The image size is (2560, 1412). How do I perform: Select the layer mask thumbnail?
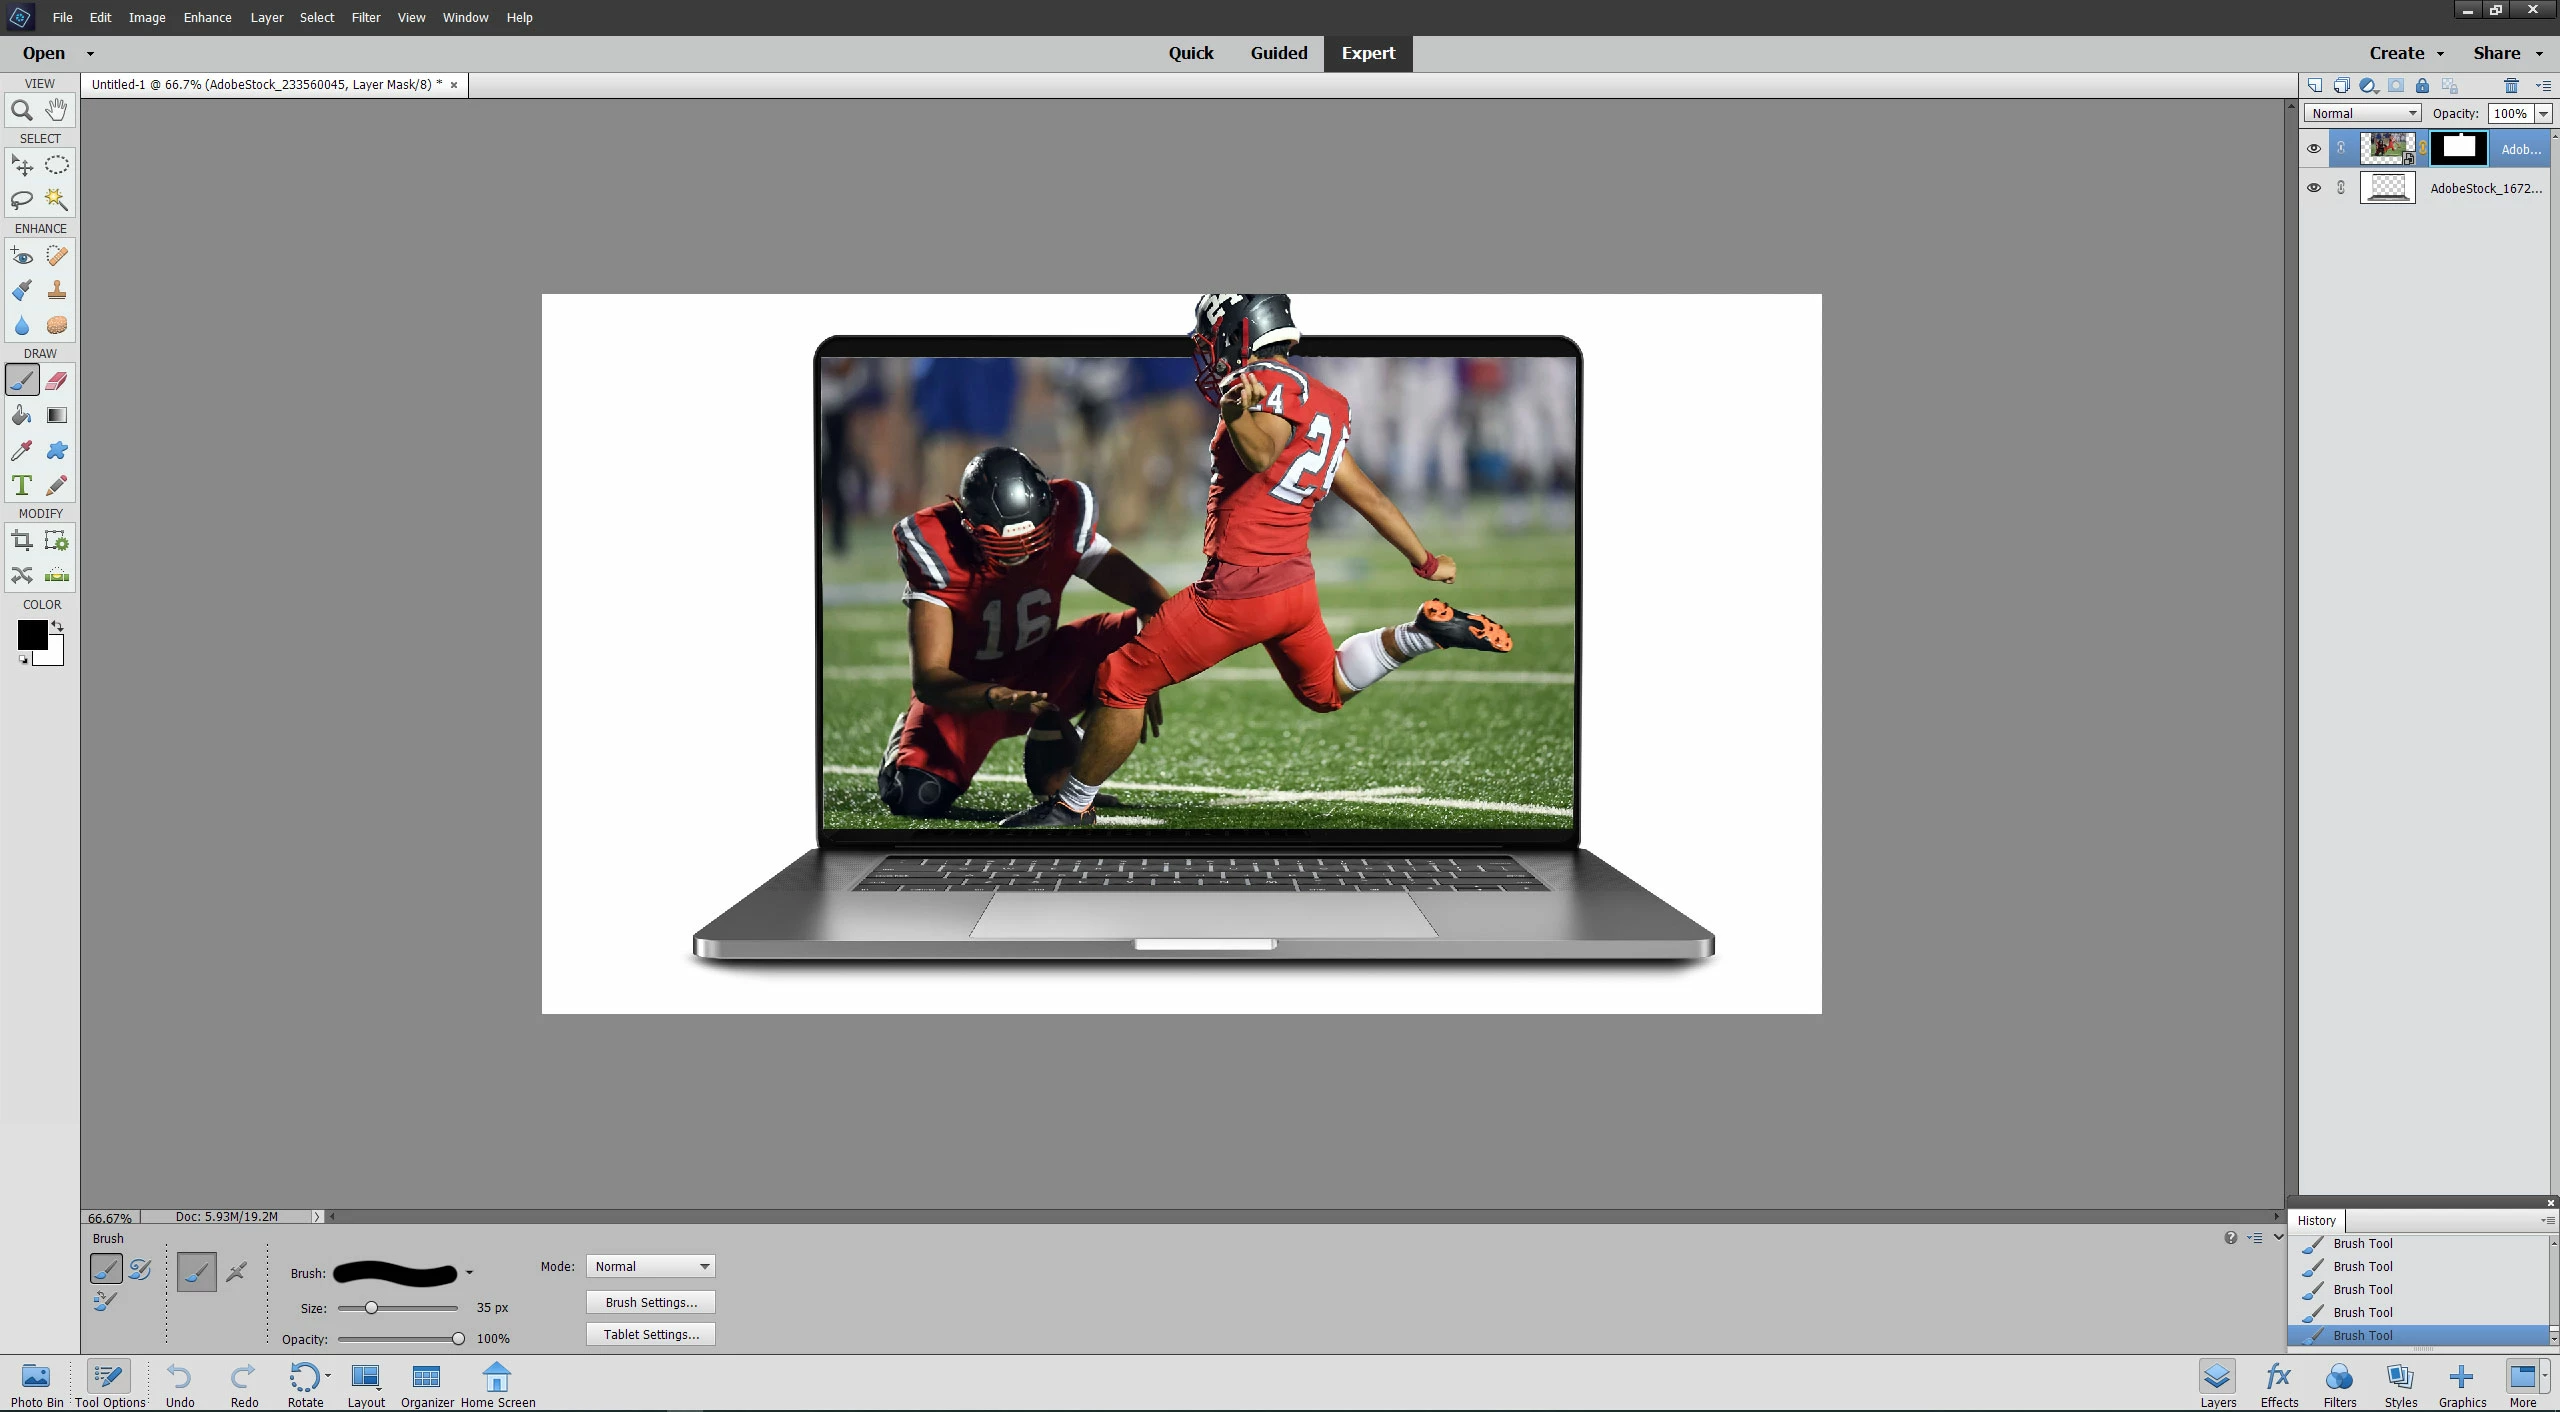click(x=2458, y=148)
